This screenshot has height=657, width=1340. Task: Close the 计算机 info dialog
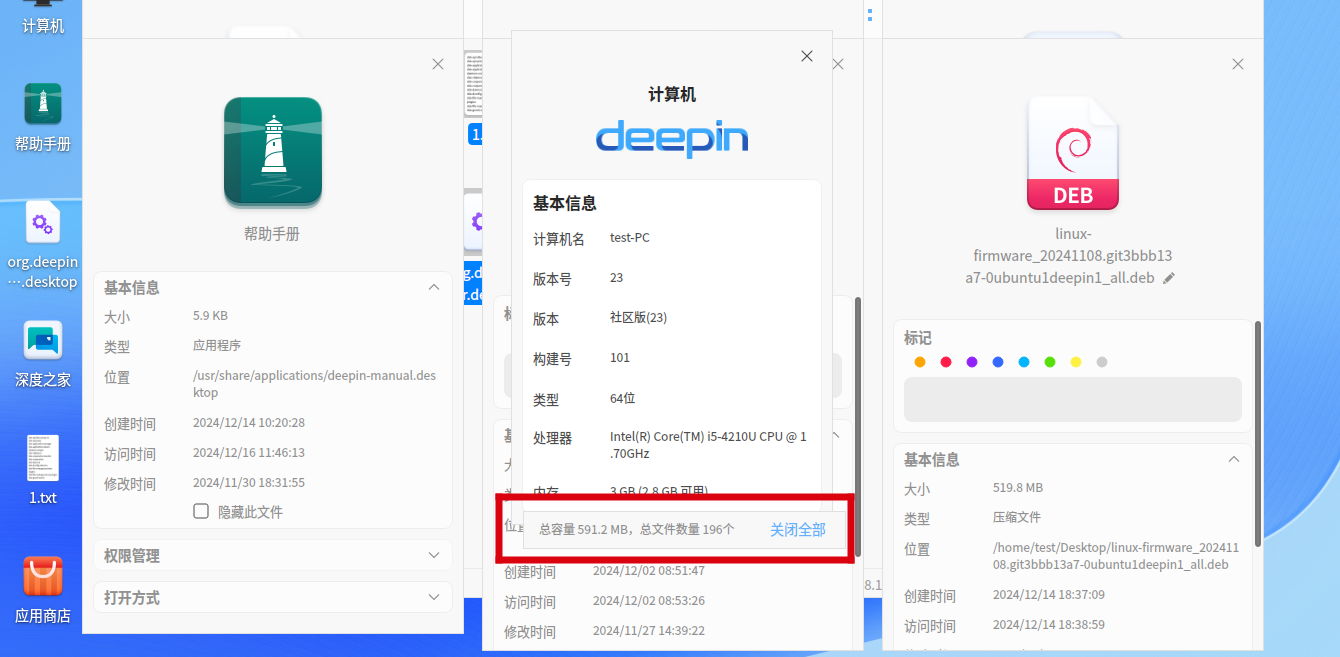click(x=807, y=56)
